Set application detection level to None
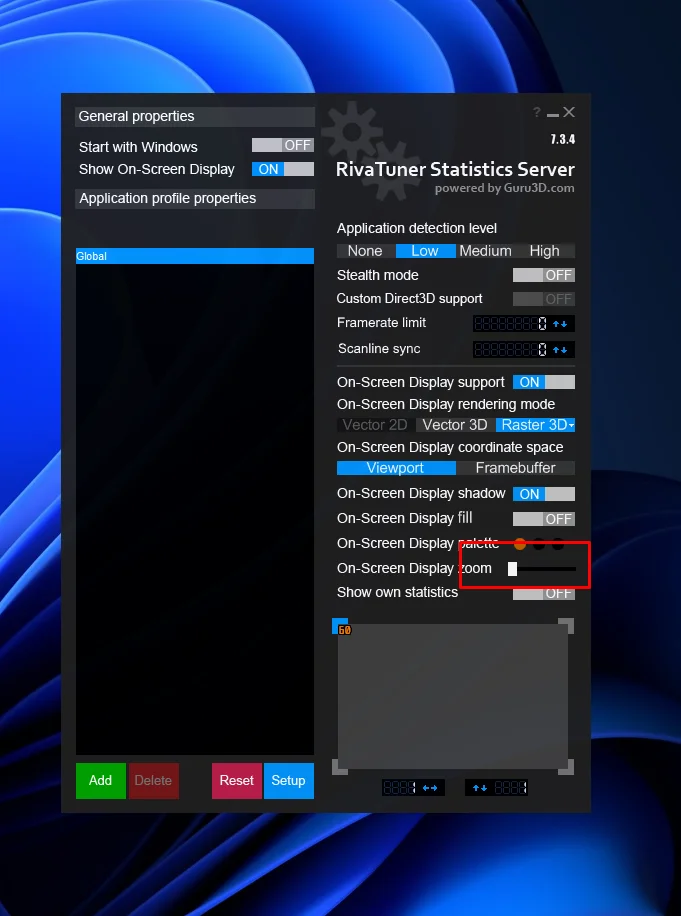Image resolution: width=681 pixels, height=916 pixels. tap(365, 251)
